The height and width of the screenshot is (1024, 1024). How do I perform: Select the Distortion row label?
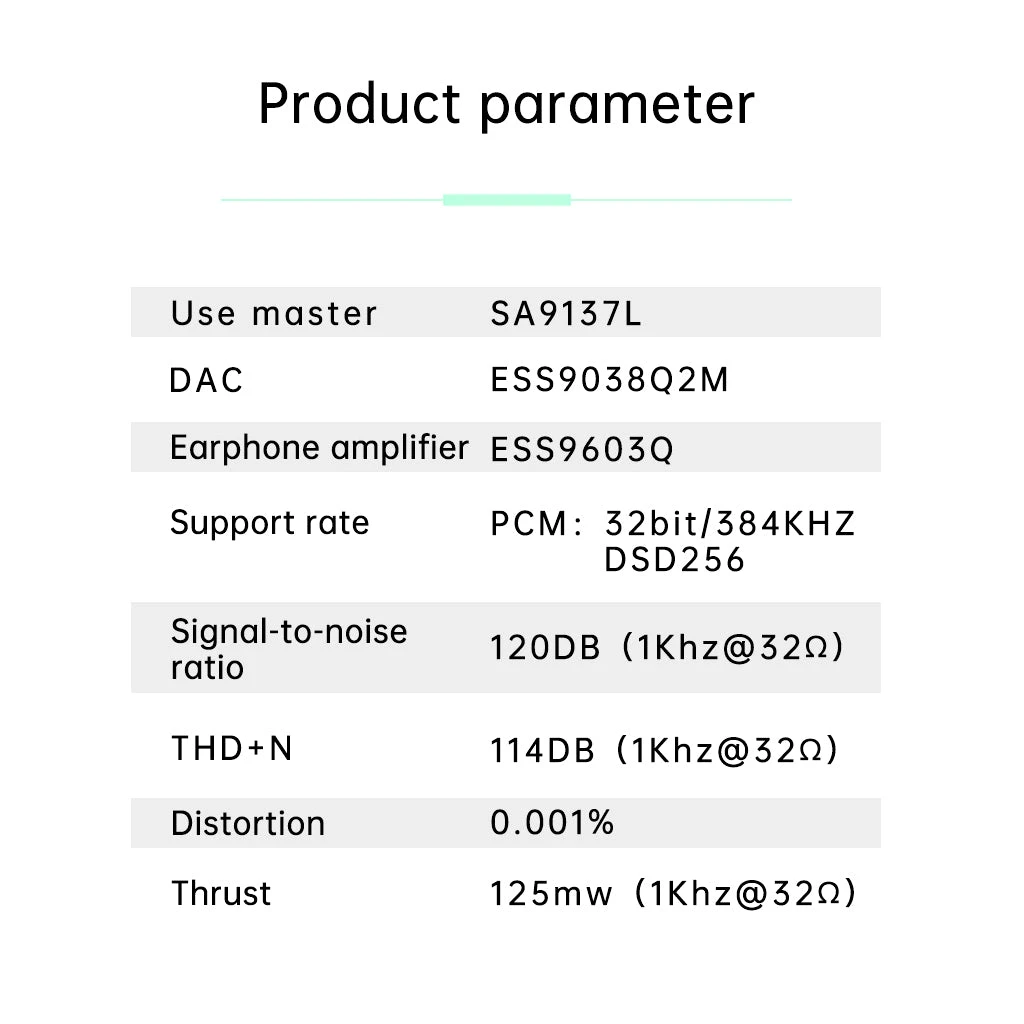click(248, 824)
